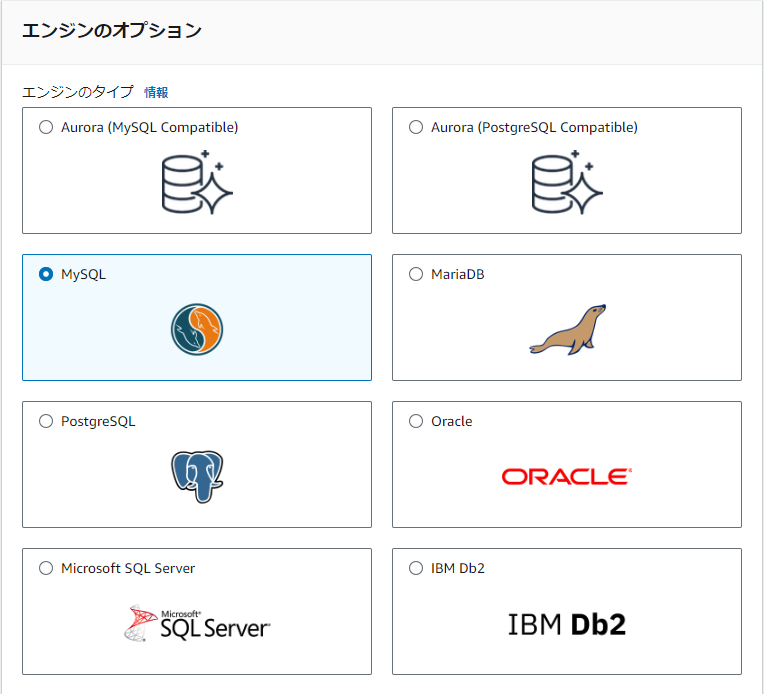Click the Aurora PostgreSQL database sparkle icon
764x694 pixels.
[x=567, y=182]
